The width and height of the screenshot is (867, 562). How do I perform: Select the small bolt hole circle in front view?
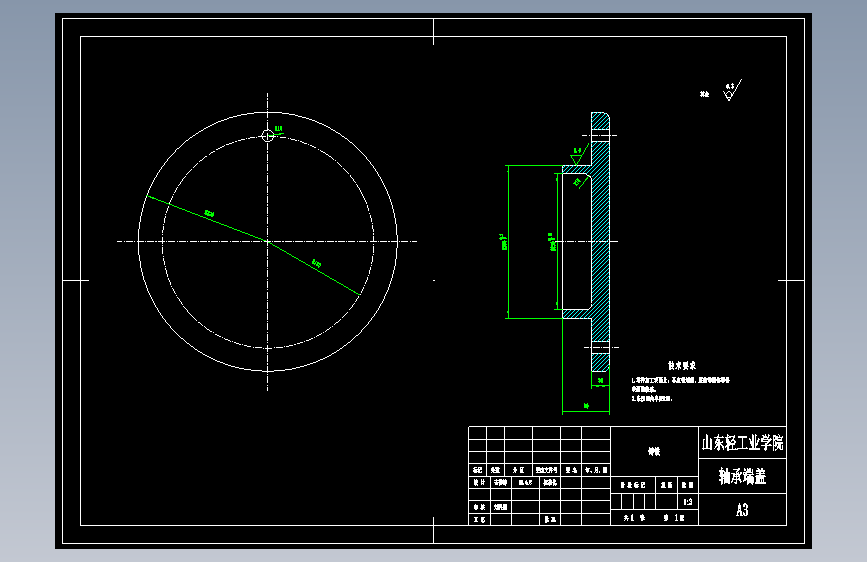point(267,136)
